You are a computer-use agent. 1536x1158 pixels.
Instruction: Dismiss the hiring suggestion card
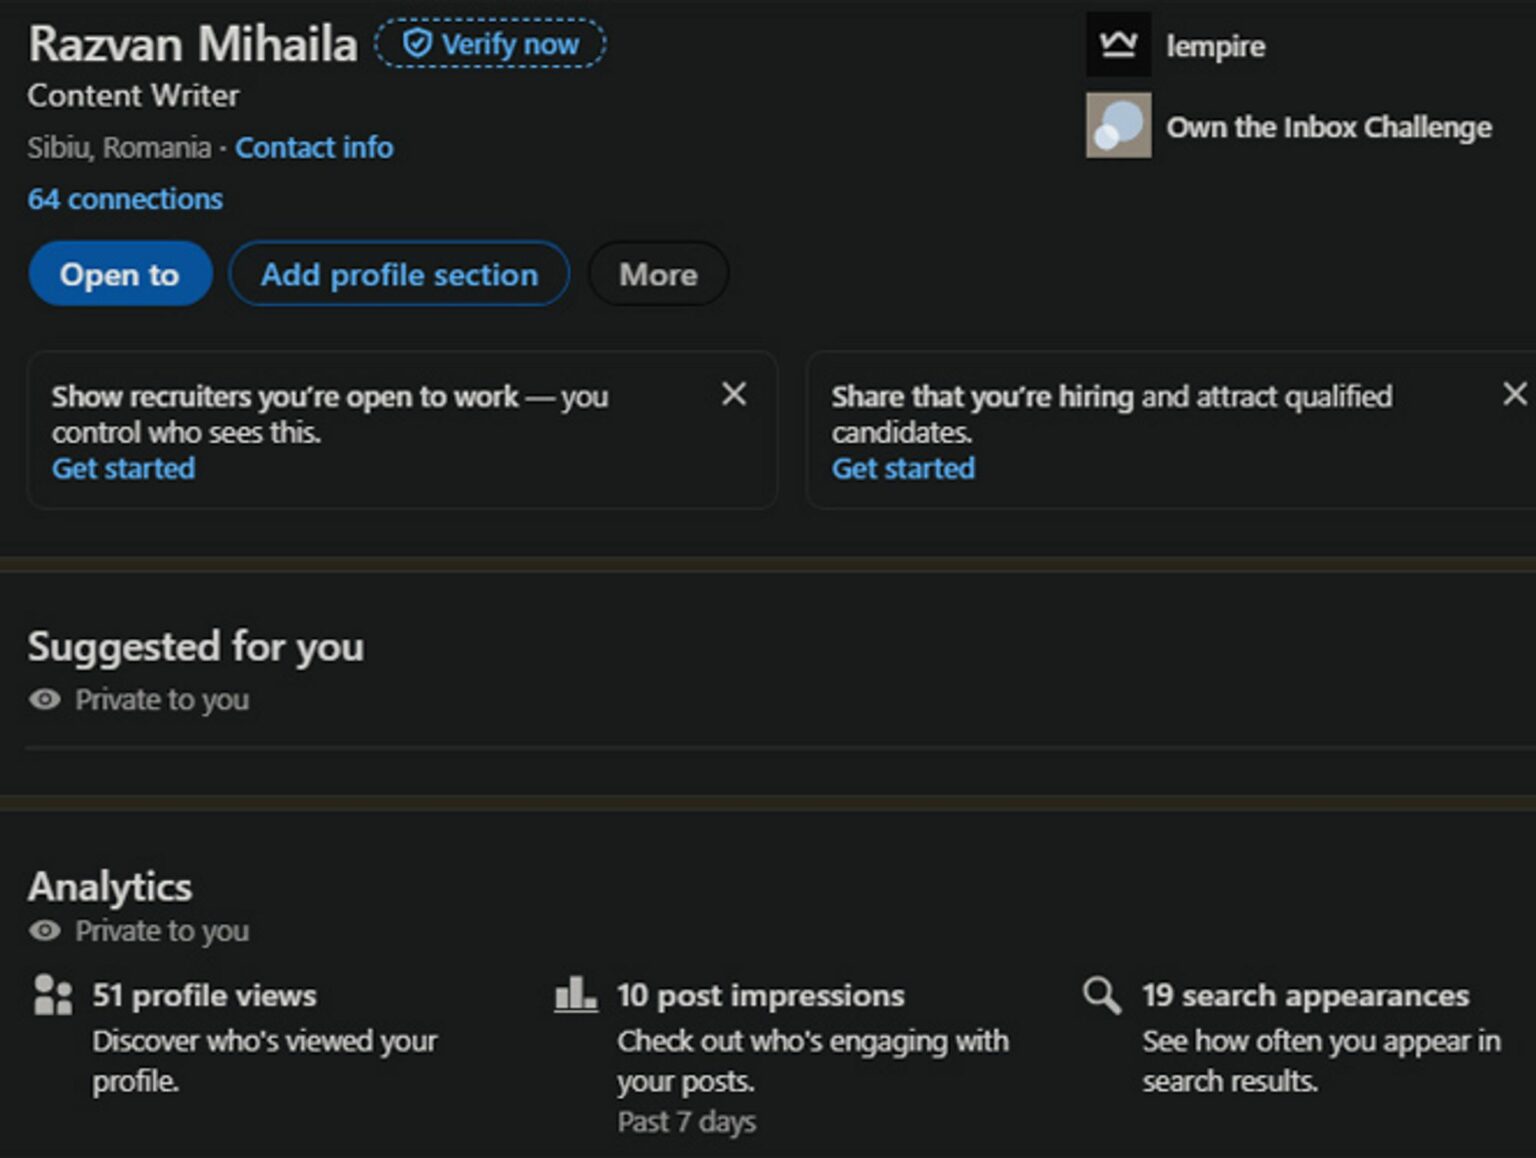1515,395
